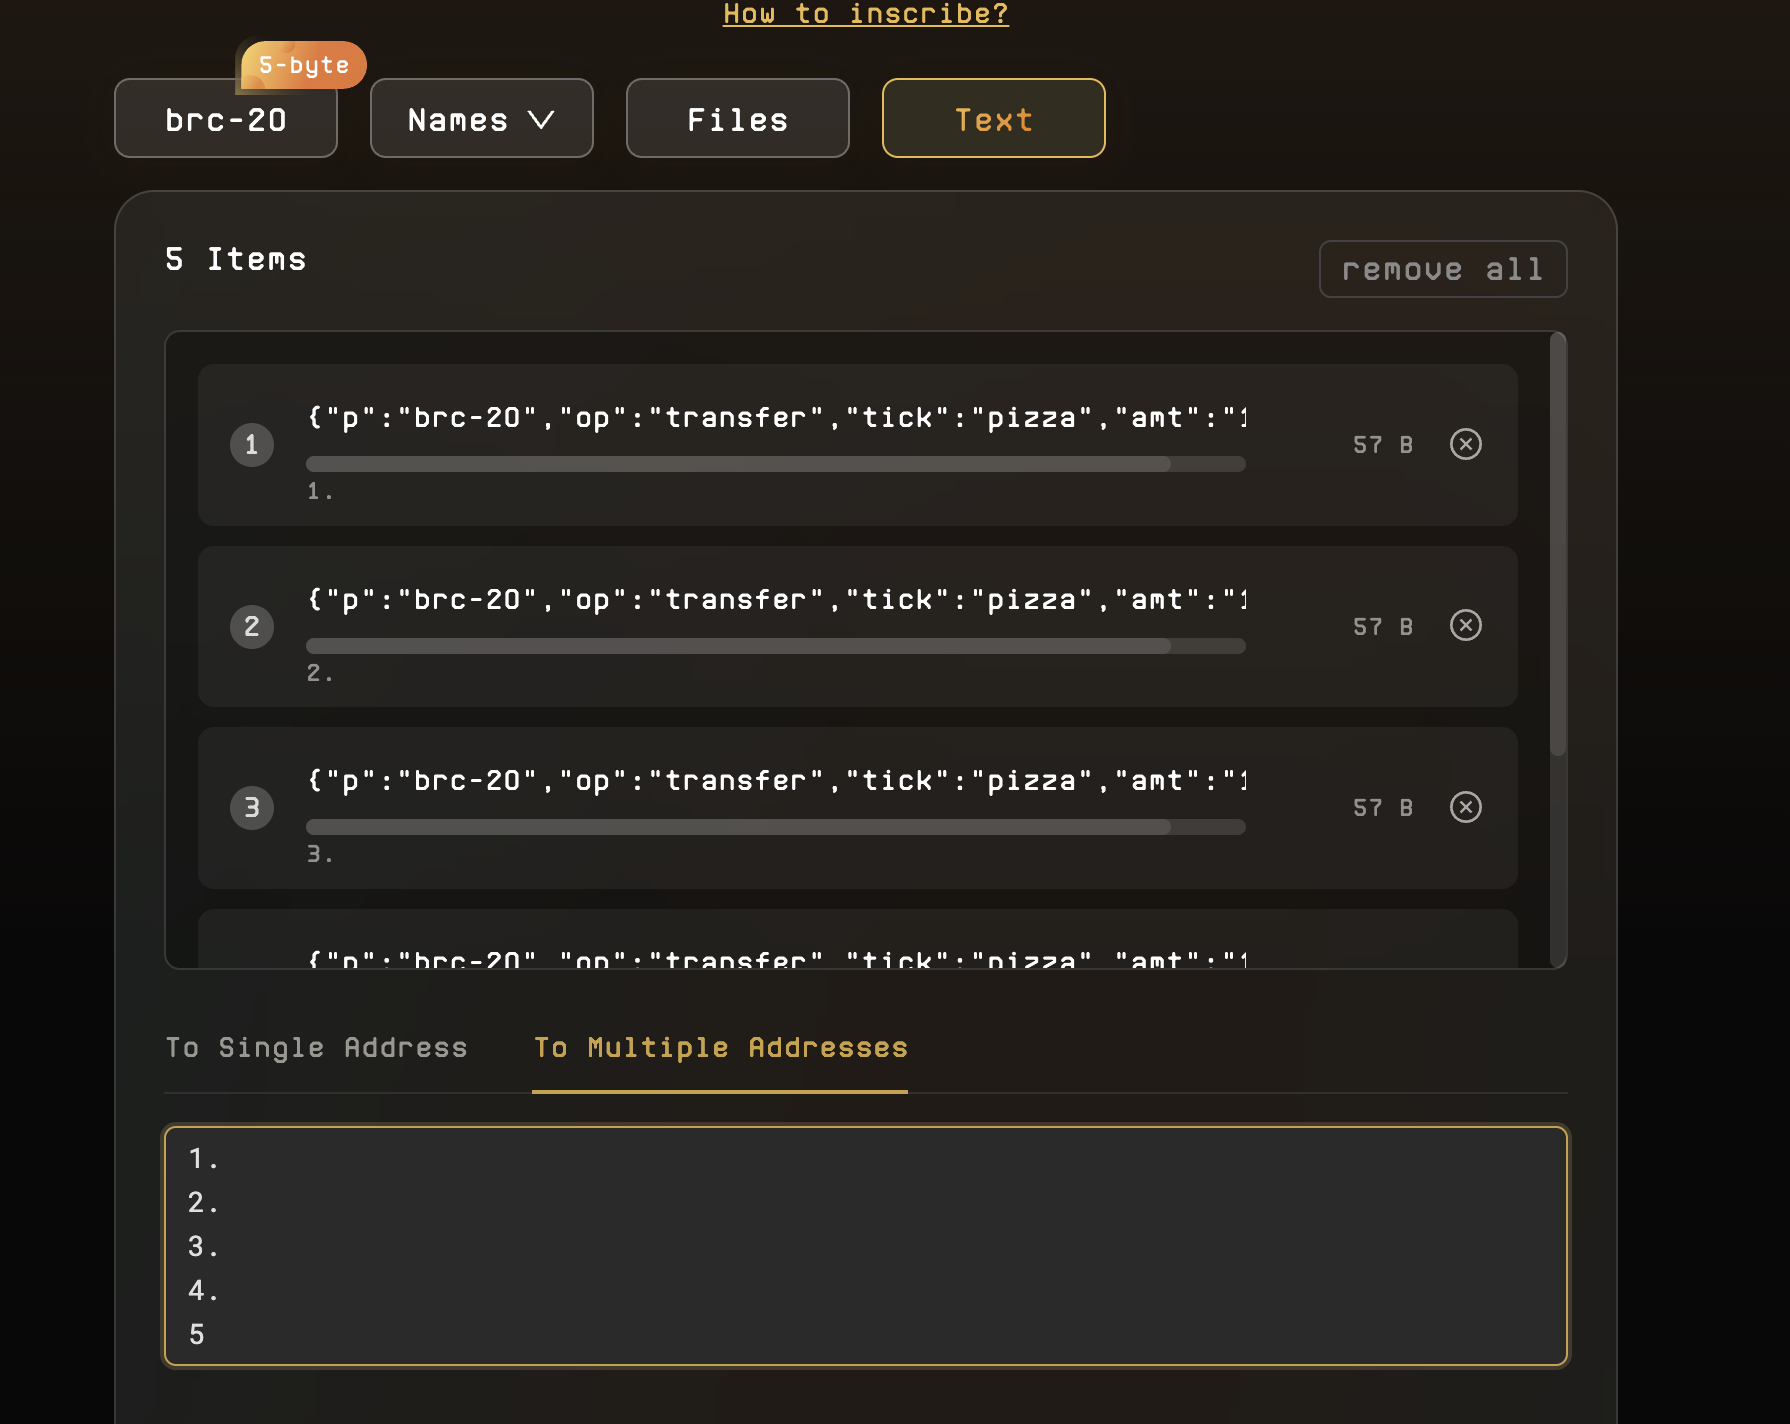1790x1424 pixels.
Task: Open the How to inscribe link
Action: tap(865, 14)
